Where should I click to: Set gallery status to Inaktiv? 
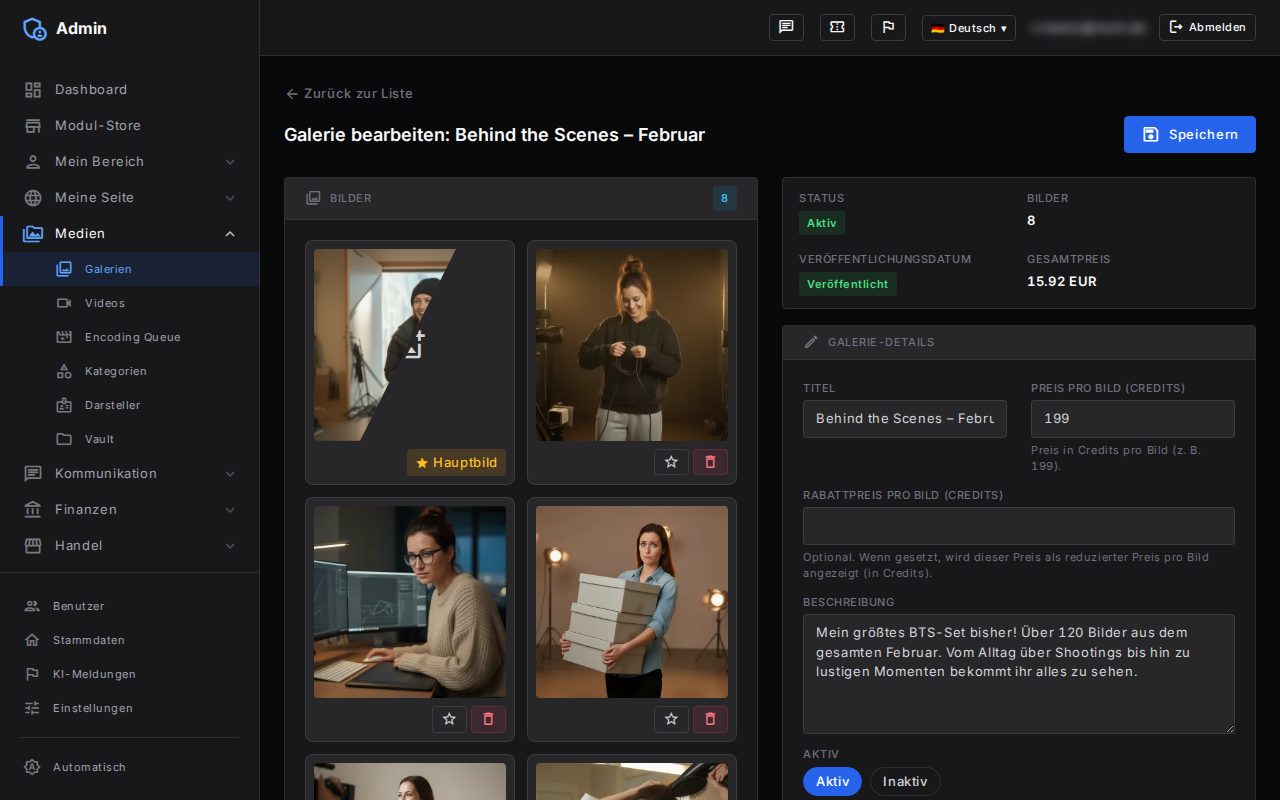point(905,781)
